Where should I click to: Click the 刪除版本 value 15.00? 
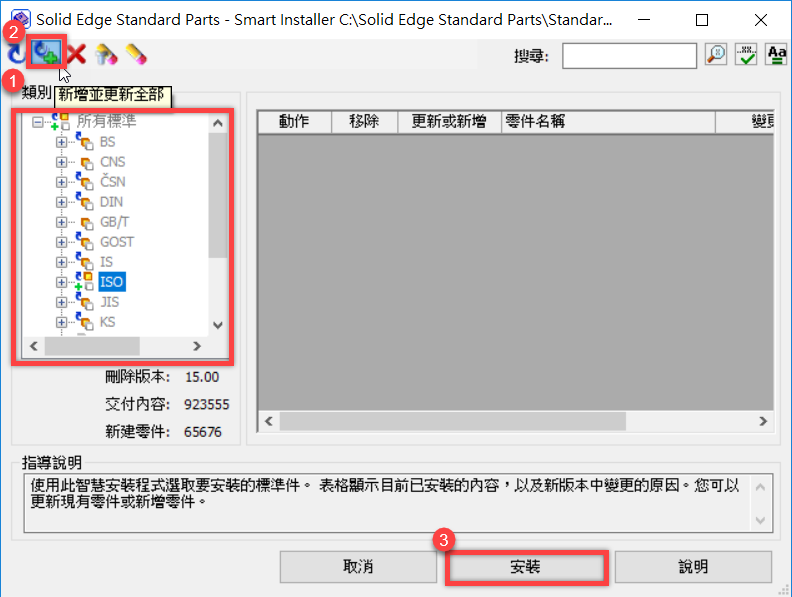pos(202,377)
